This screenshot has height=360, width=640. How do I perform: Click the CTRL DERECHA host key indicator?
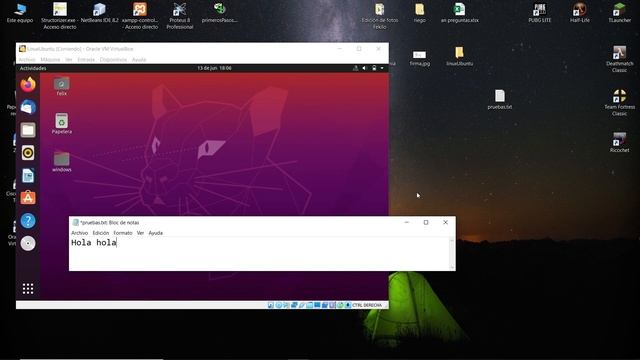click(x=367, y=305)
